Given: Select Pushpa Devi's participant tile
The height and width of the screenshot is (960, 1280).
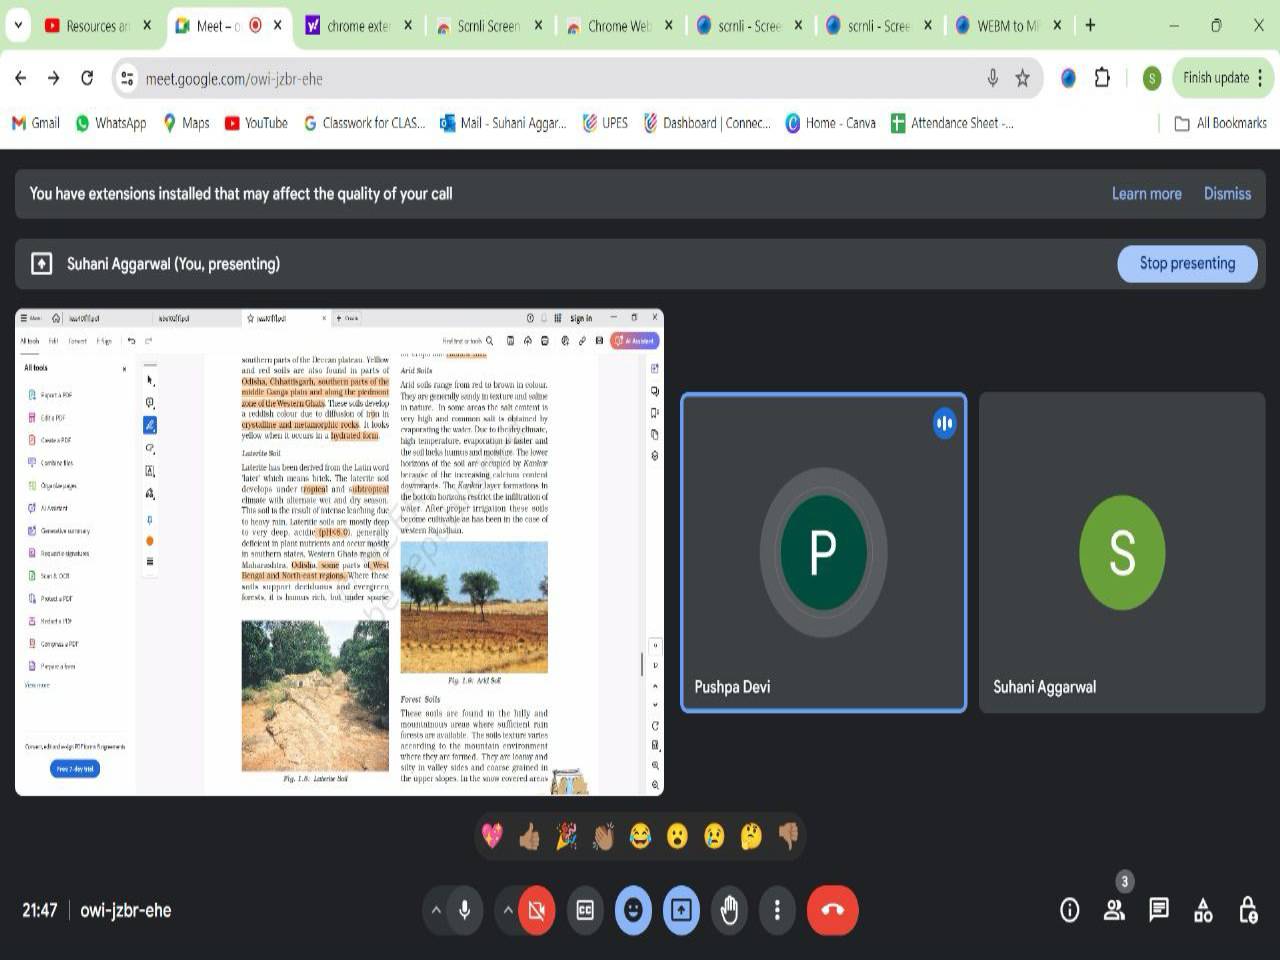Looking at the screenshot, I should 824,552.
